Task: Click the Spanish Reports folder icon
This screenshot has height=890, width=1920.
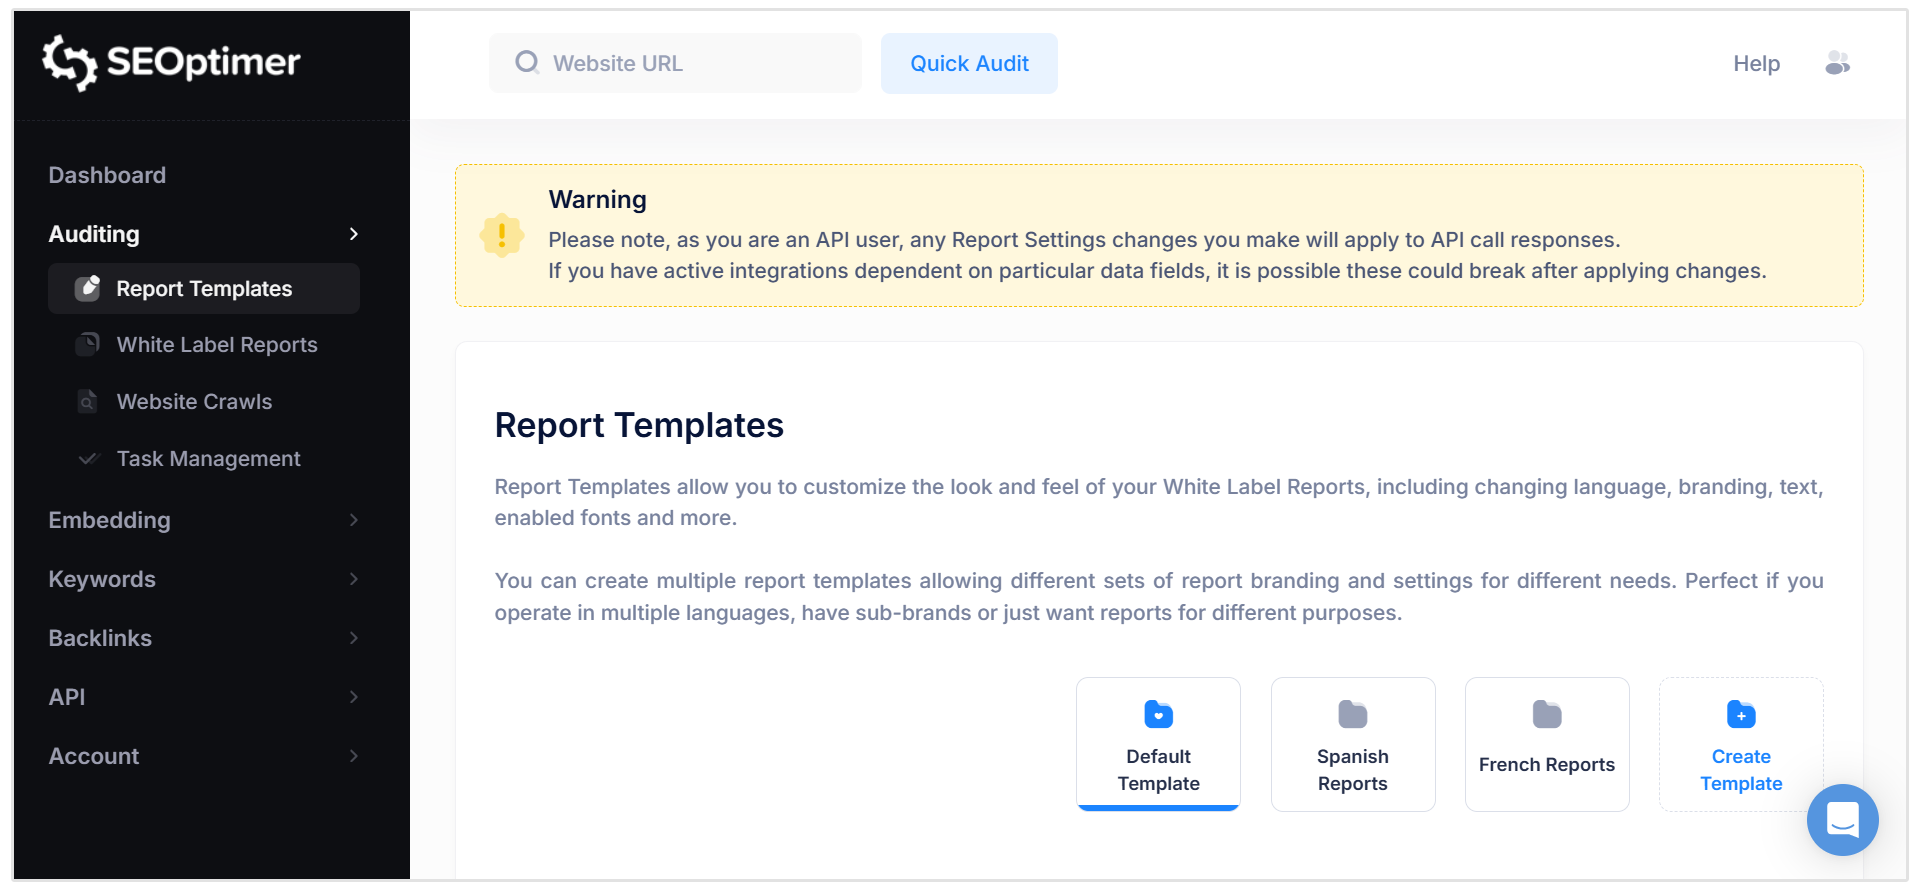Action: pyautogui.click(x=1352, y=714)
